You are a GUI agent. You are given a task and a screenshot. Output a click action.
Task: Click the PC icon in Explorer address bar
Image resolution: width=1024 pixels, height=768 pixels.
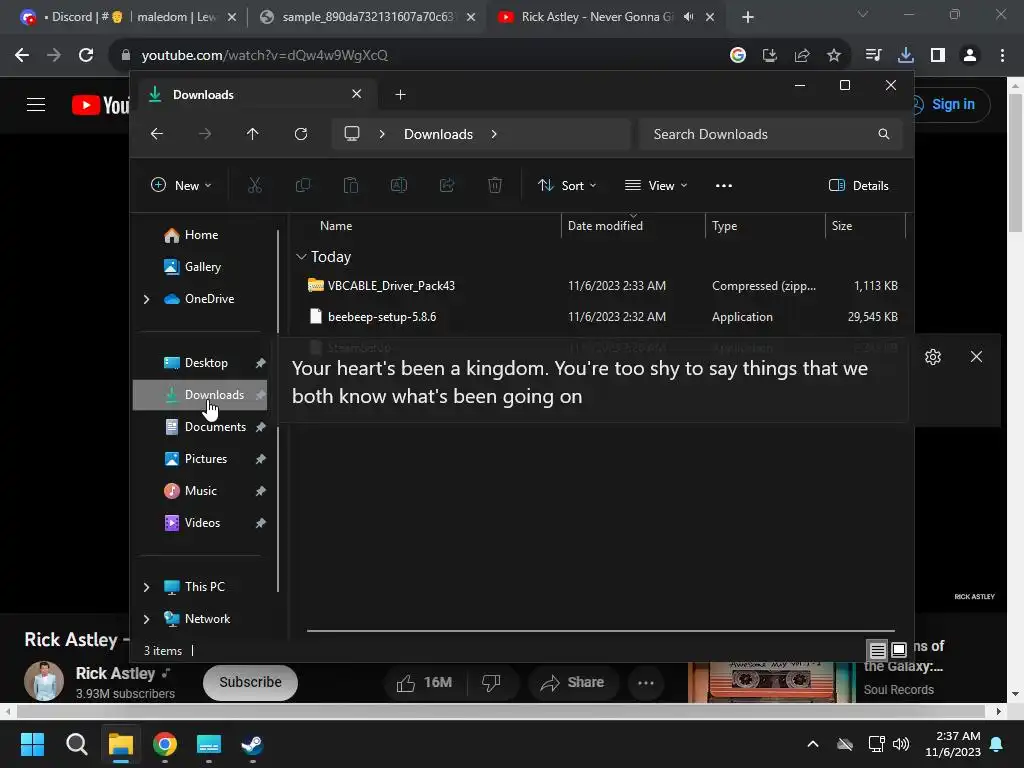352,134
